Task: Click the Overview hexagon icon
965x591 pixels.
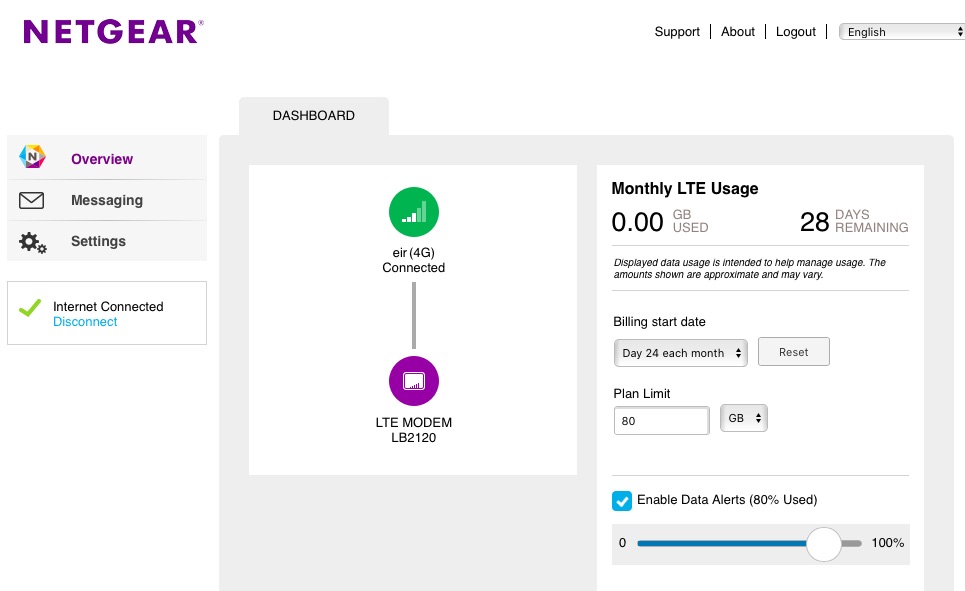Action: coord(33,158)
